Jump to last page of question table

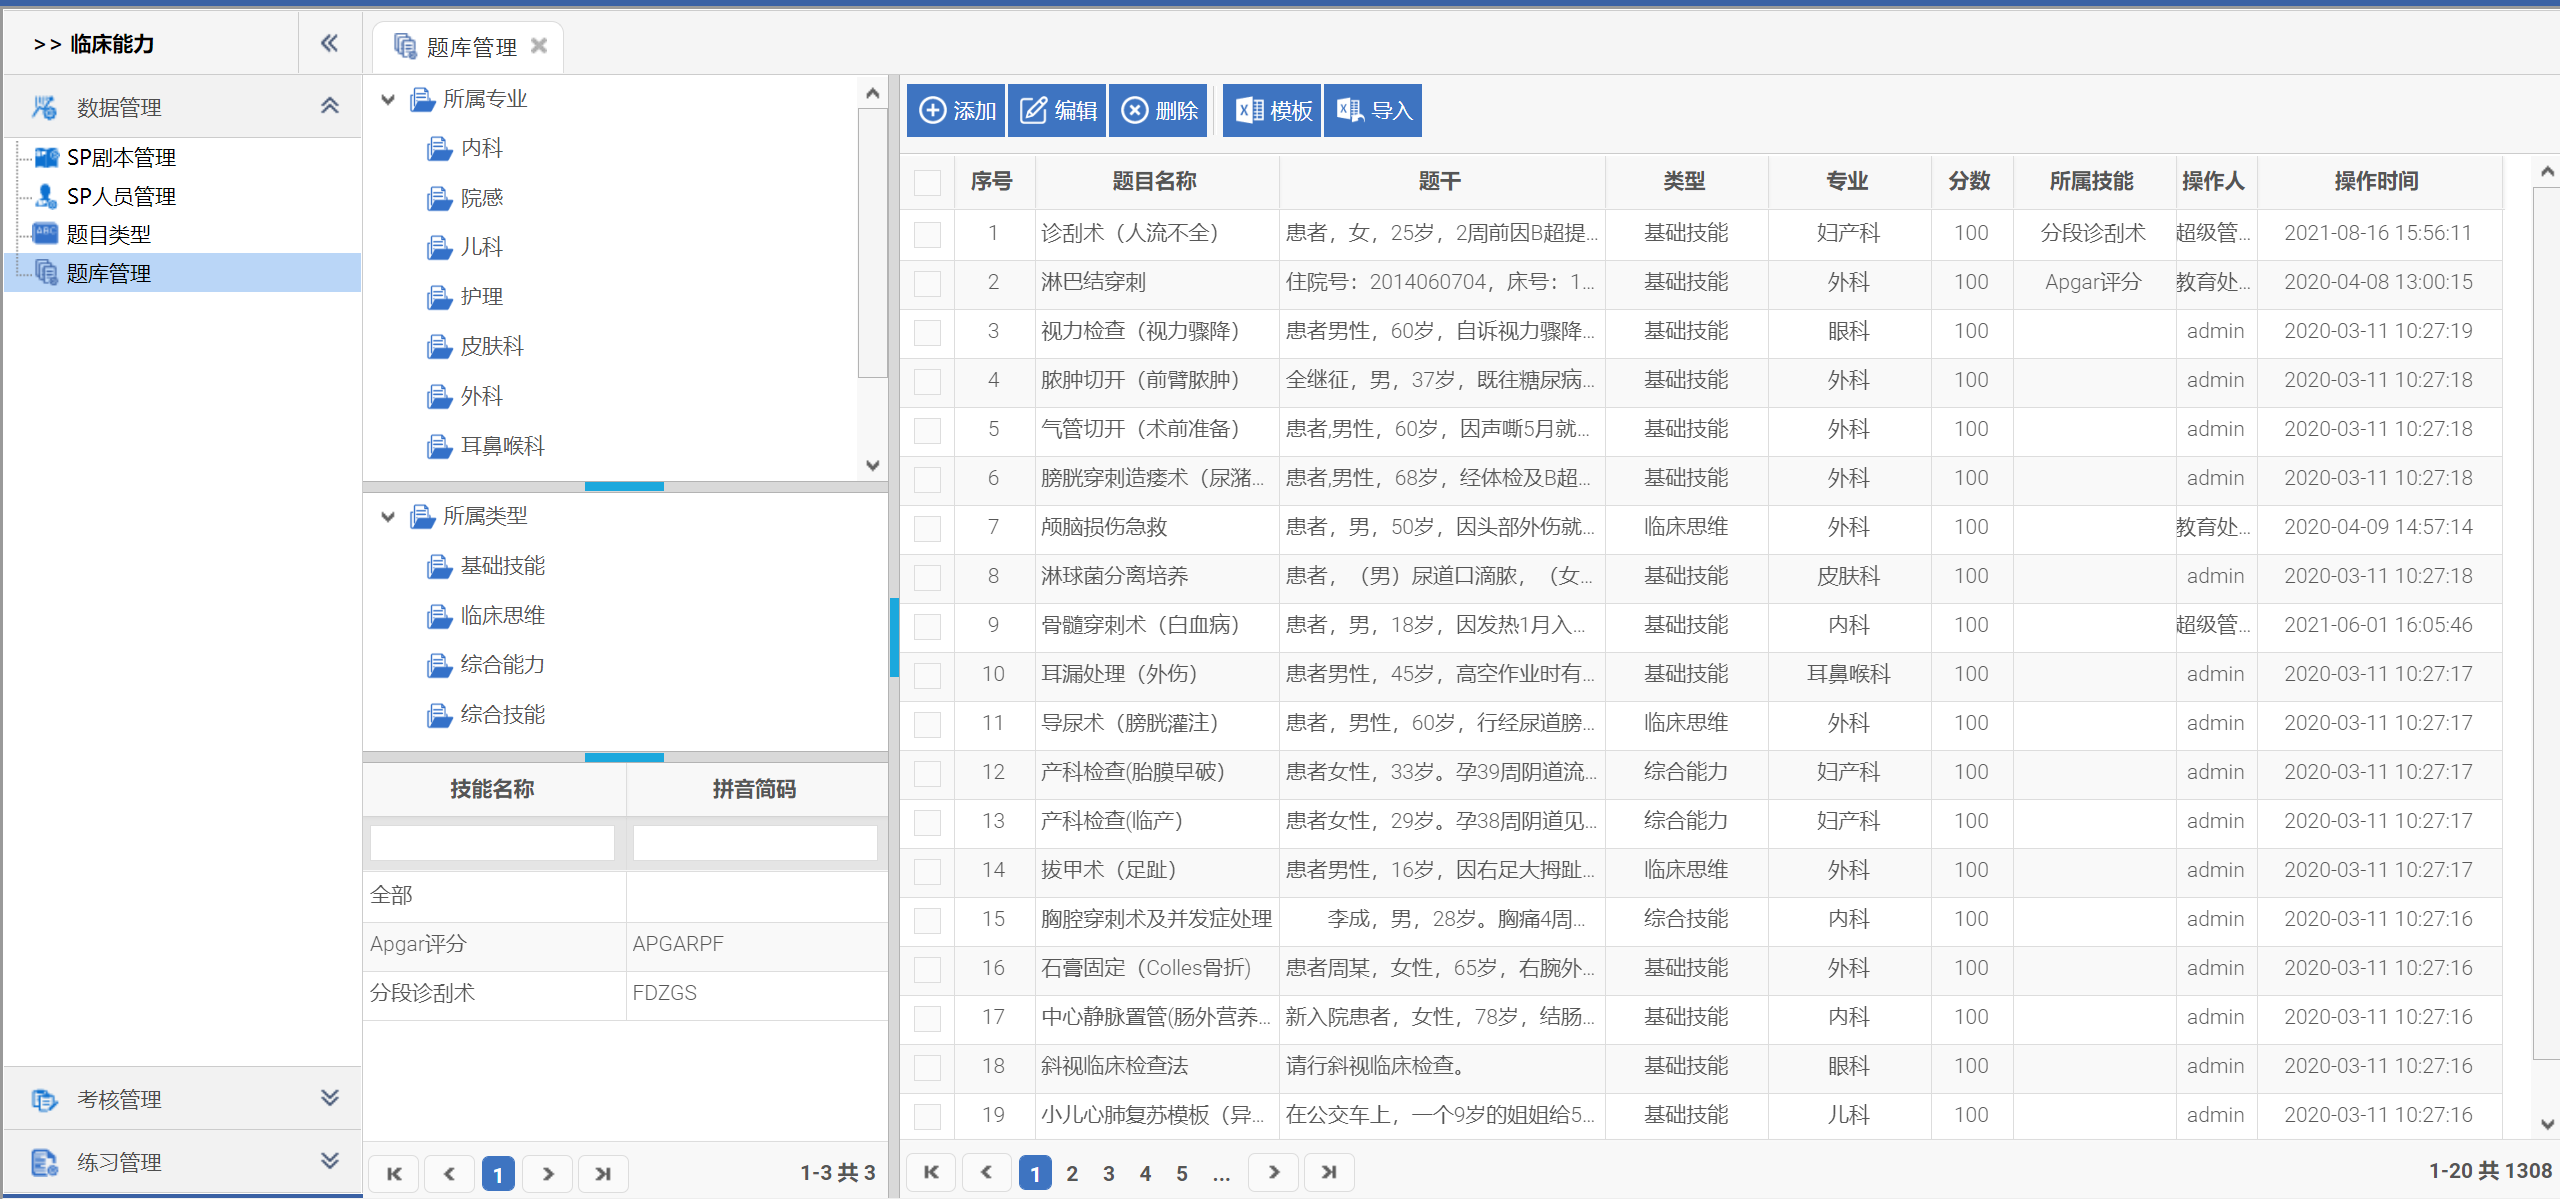(x=1329, y=1172)
